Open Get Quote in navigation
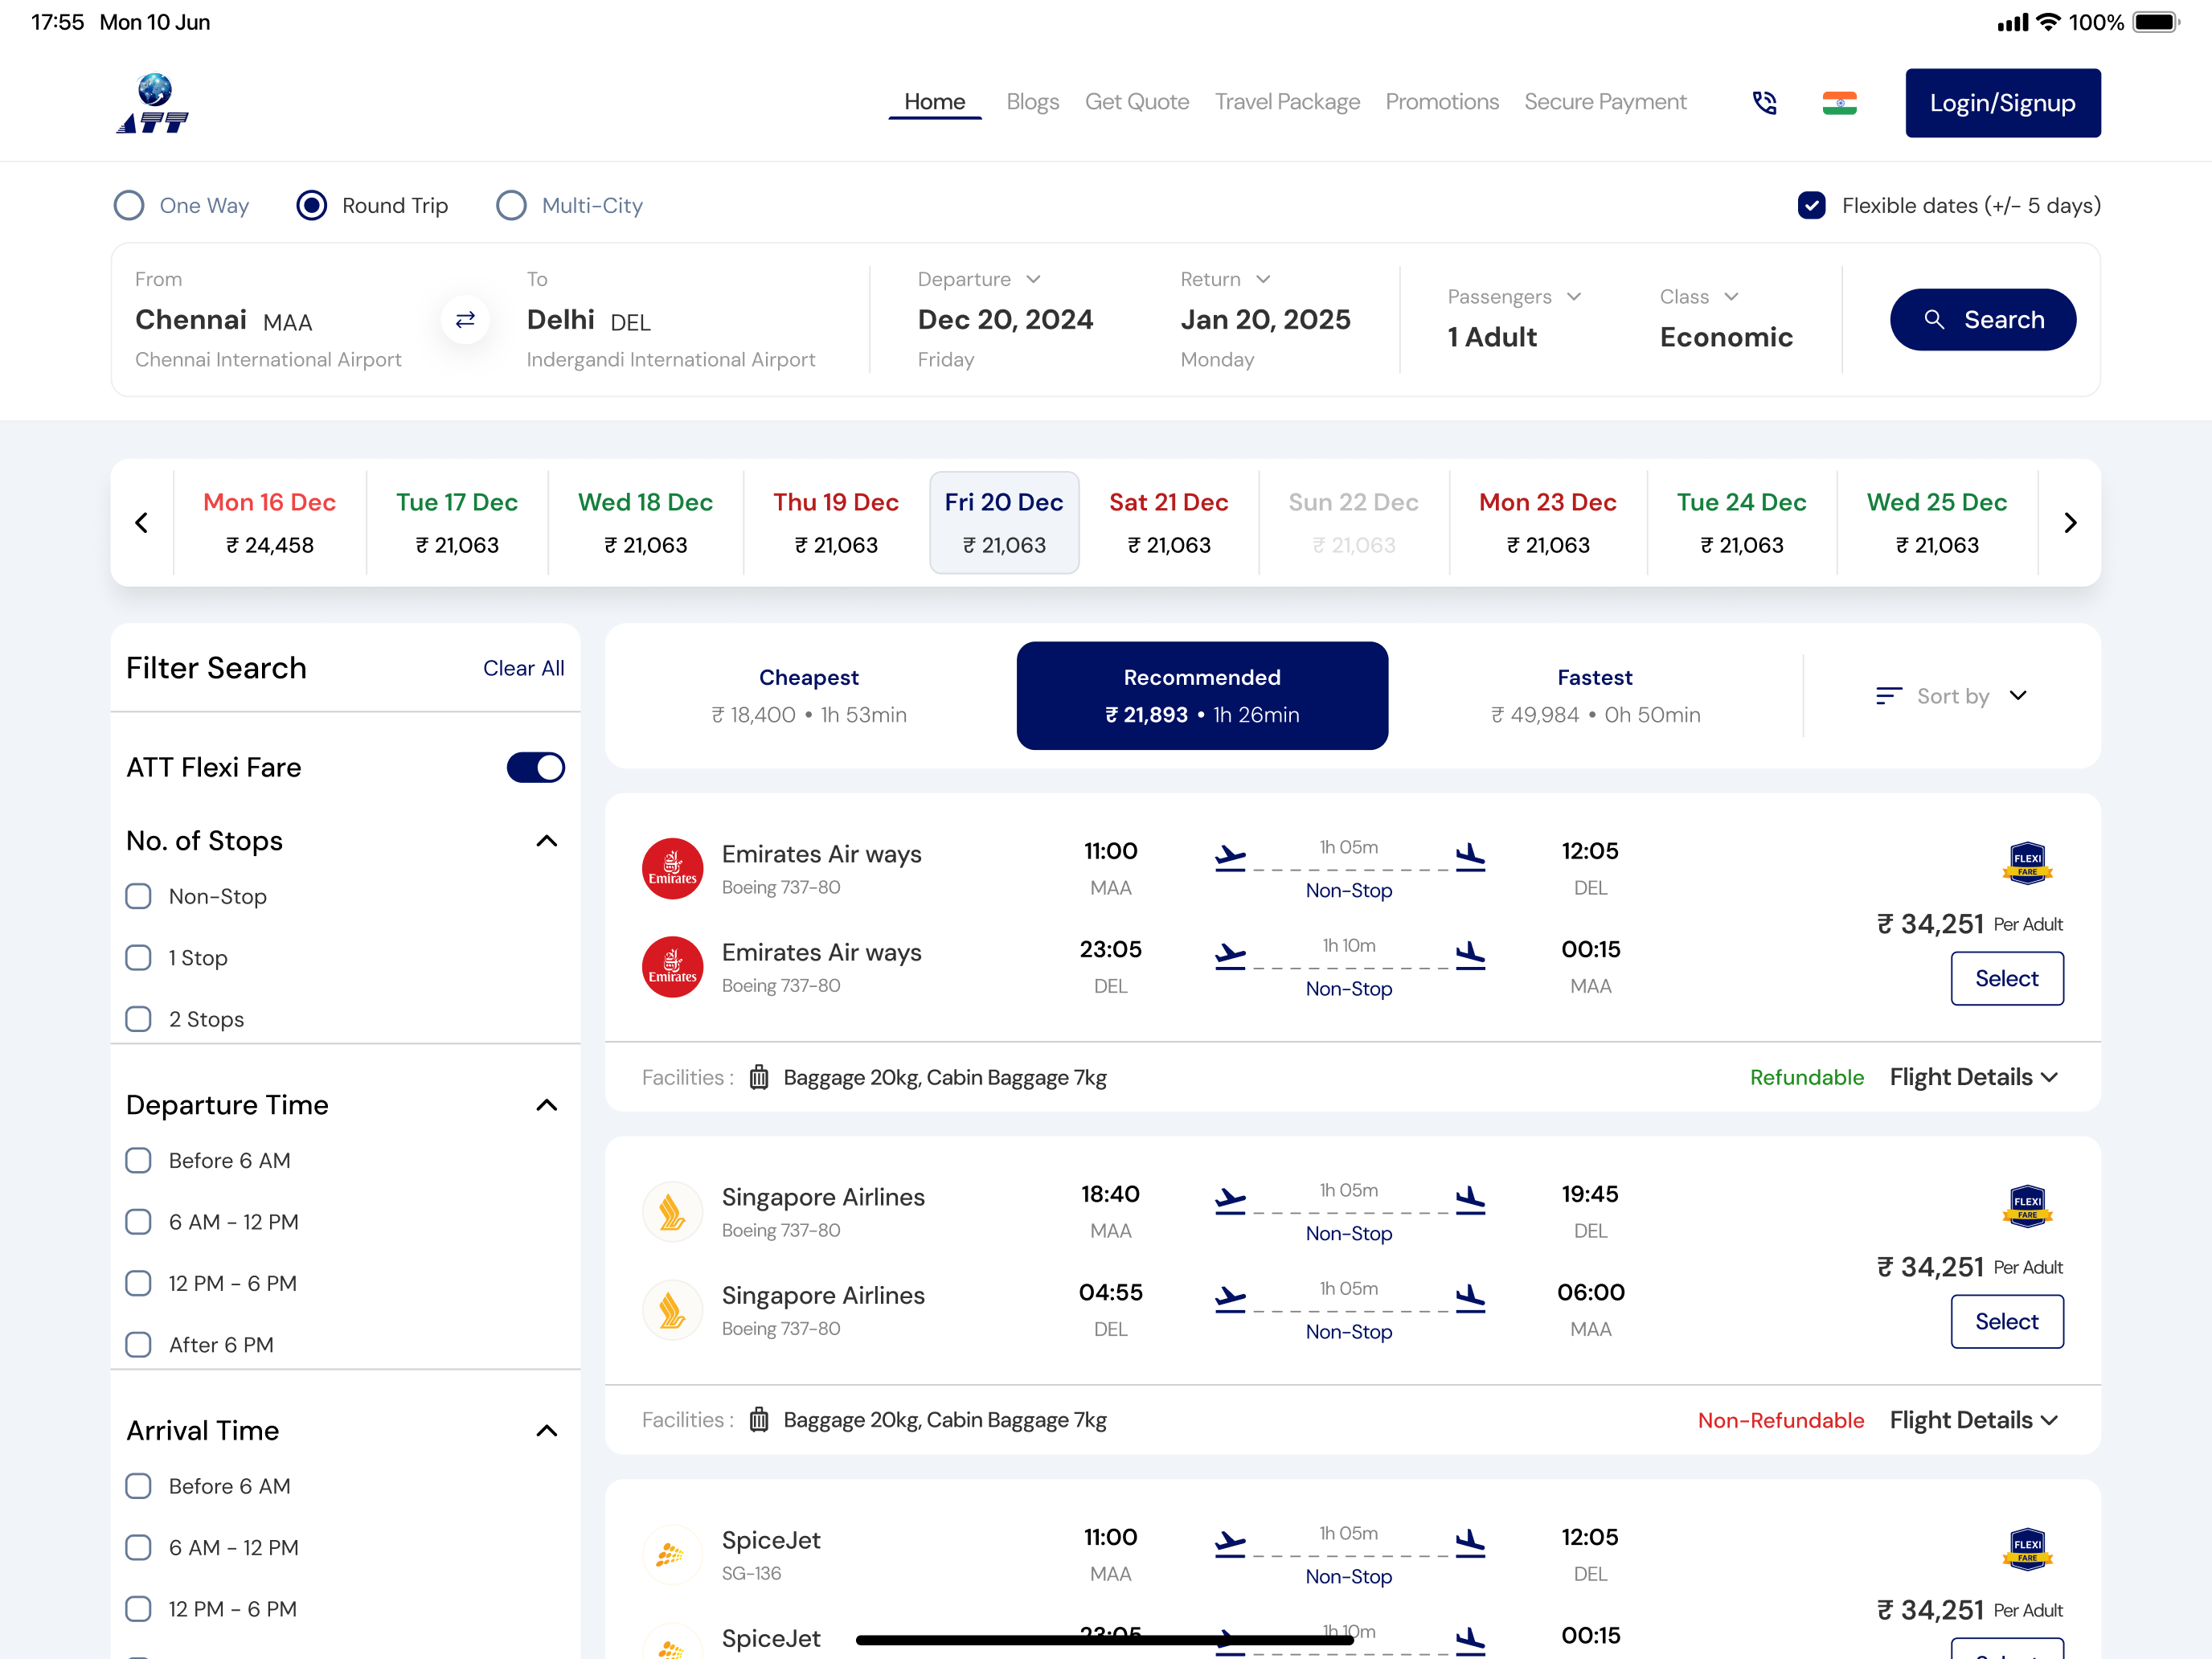 click(x=1137, y=102)
